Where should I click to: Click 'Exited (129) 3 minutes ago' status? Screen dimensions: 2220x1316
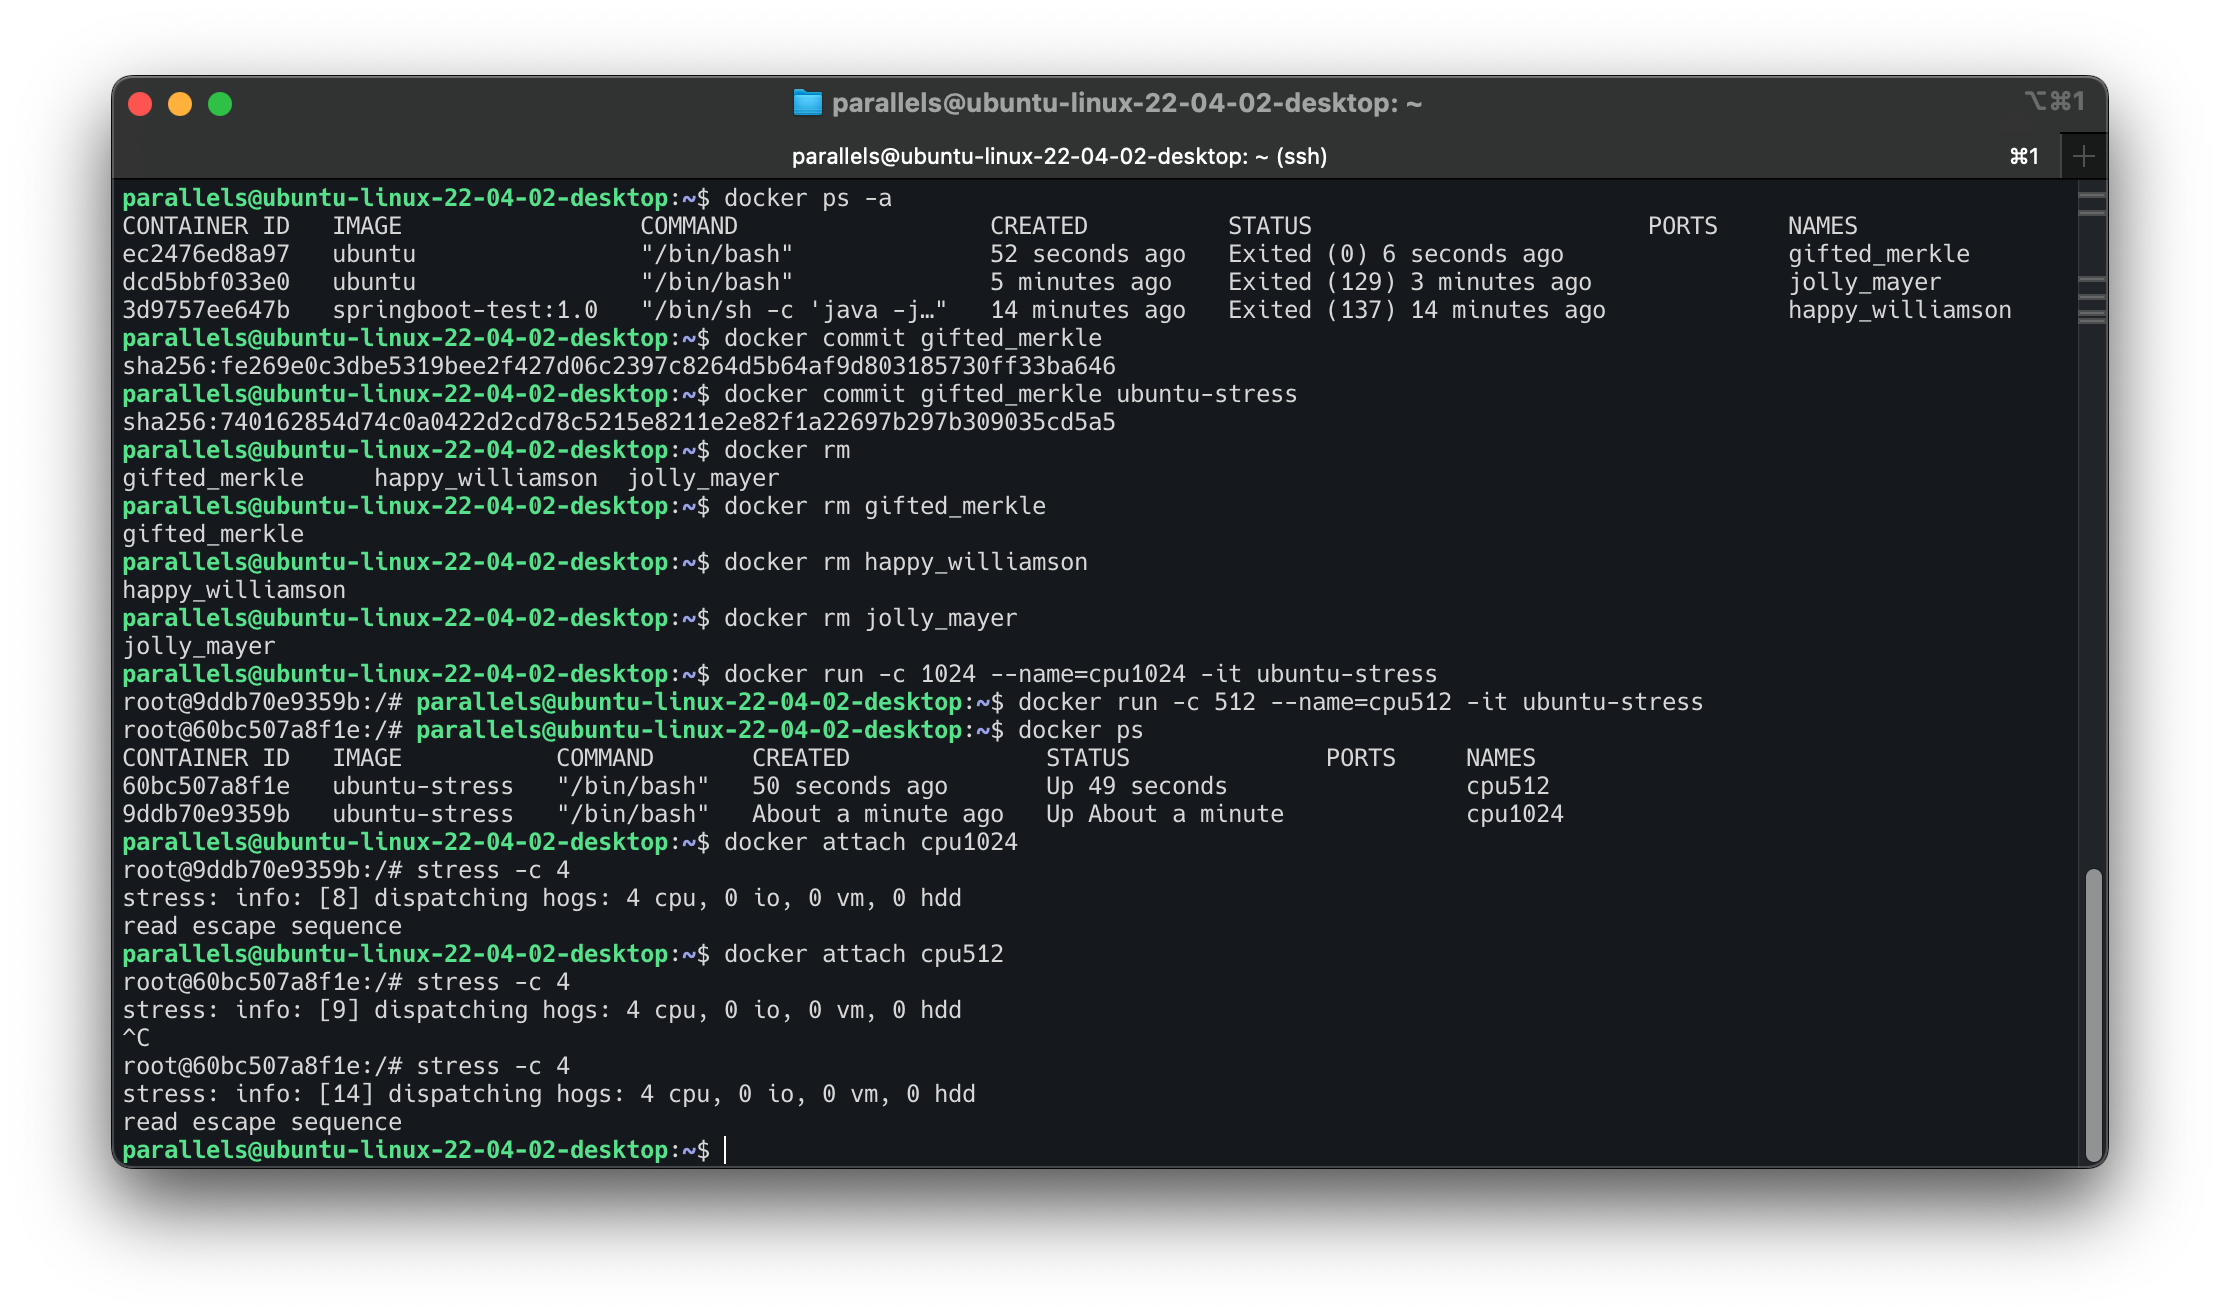tap(1409, 282)
